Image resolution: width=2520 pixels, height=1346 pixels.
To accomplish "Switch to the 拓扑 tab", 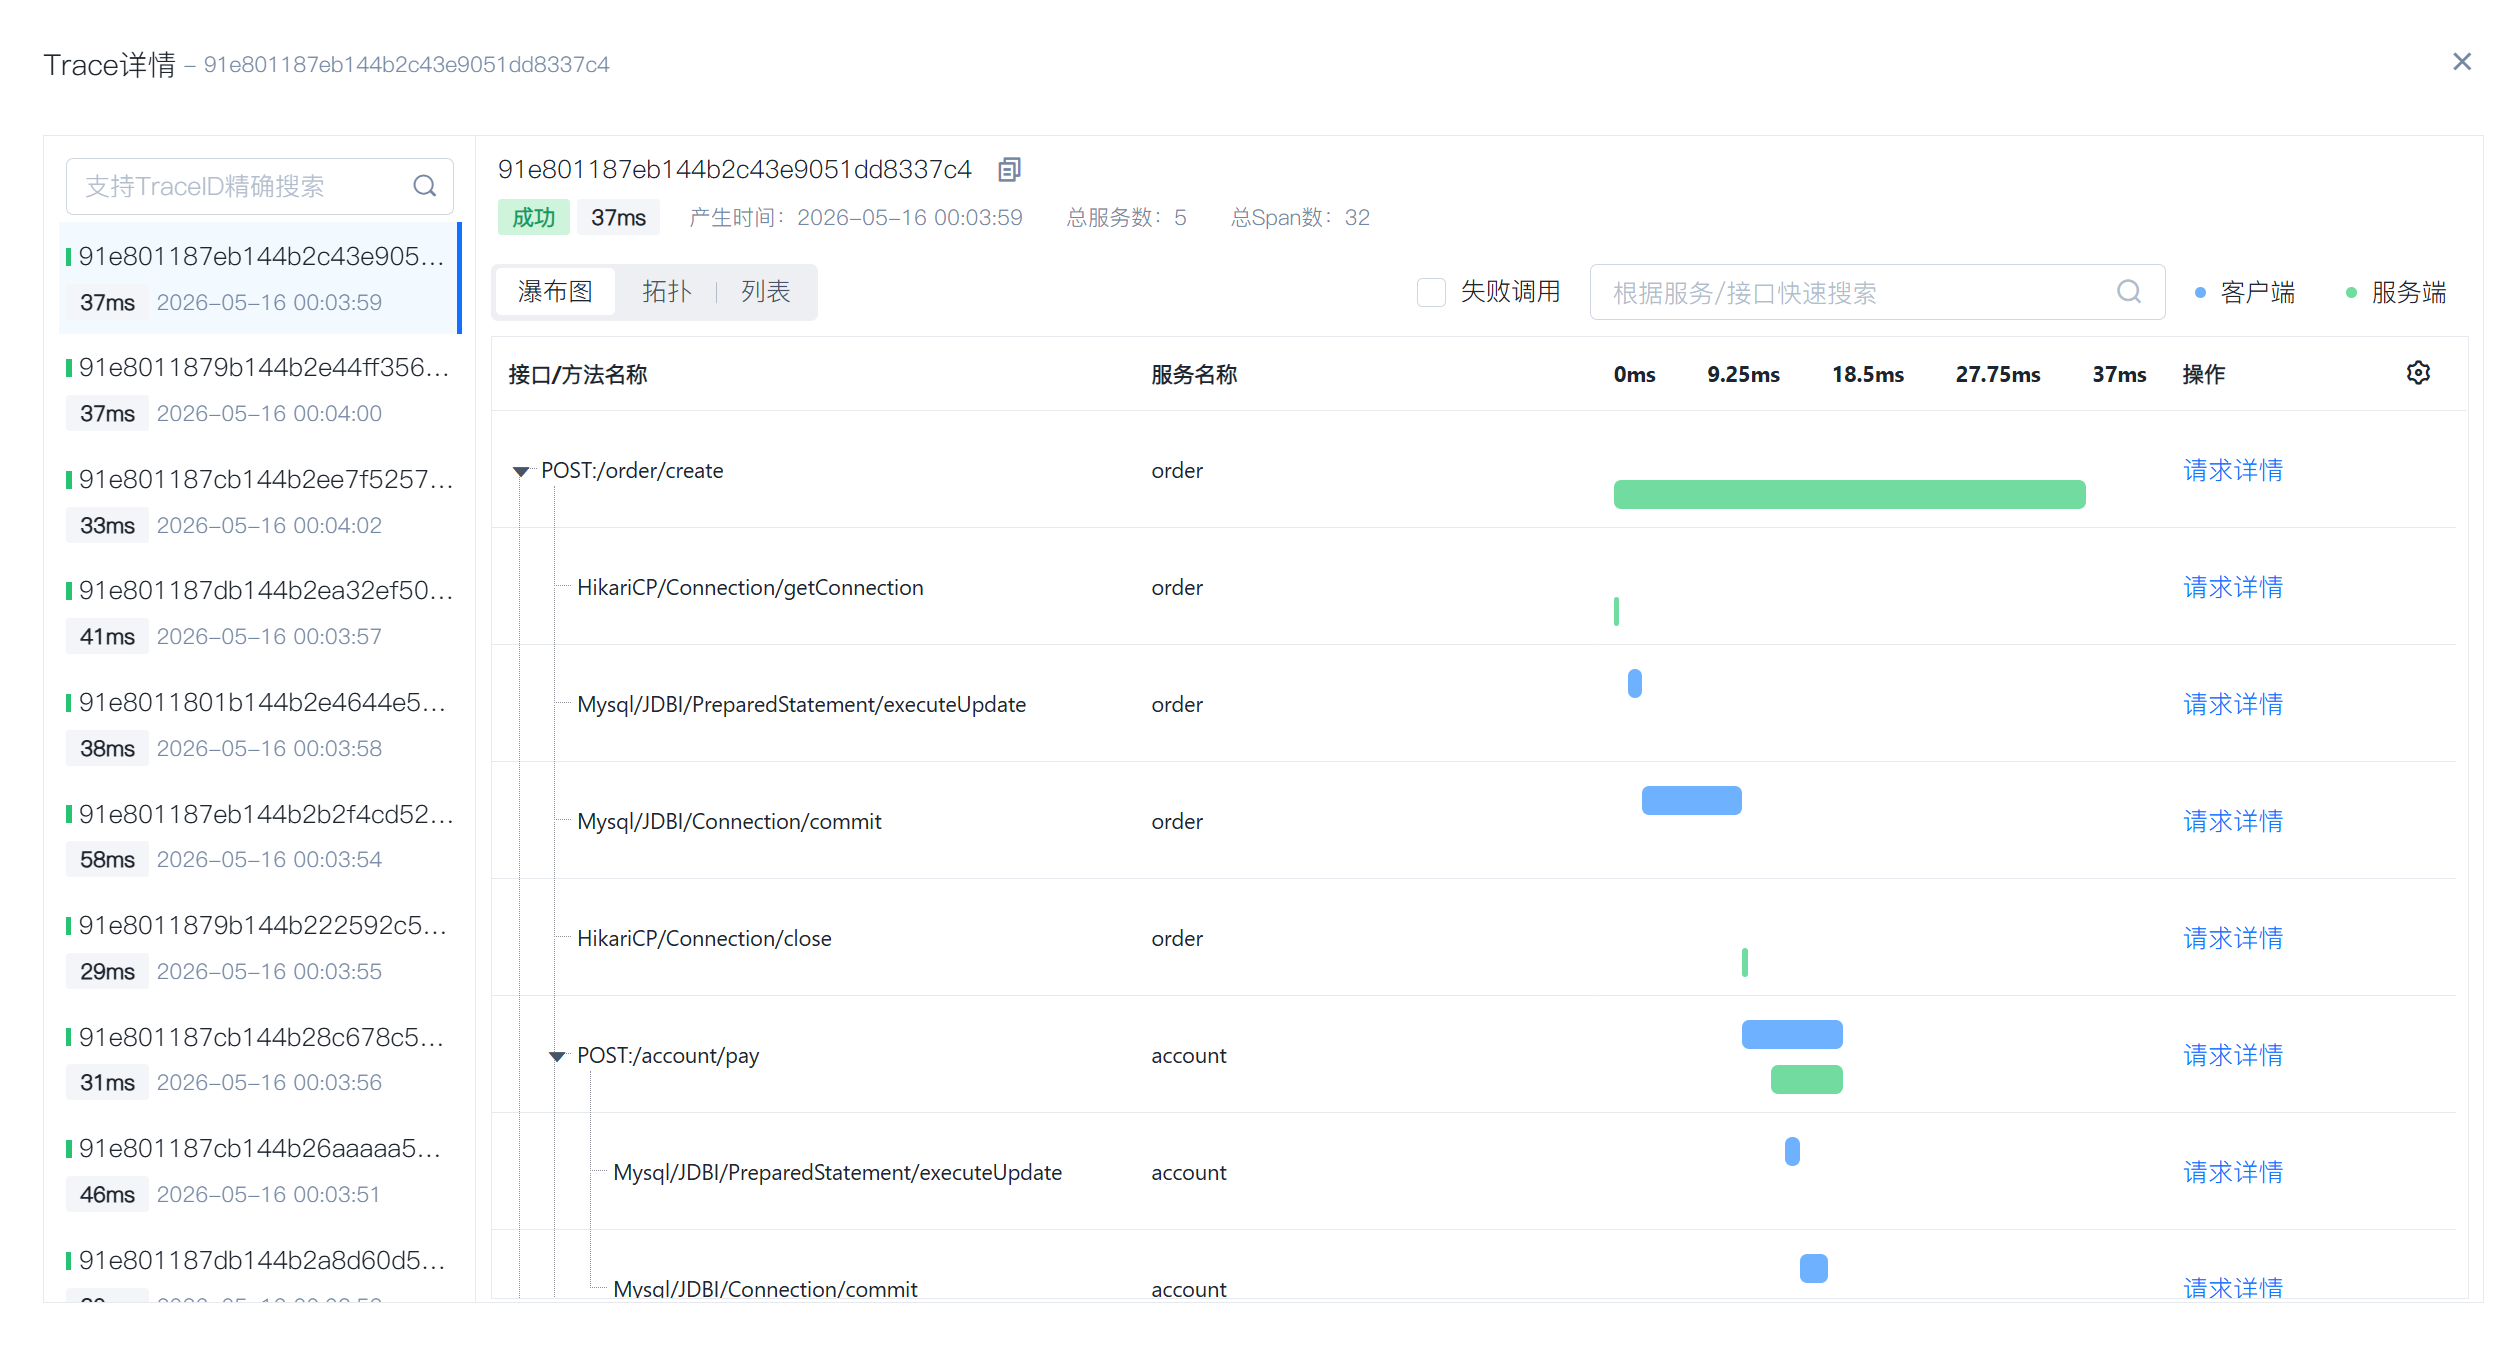I will click(x=667, y=292).
